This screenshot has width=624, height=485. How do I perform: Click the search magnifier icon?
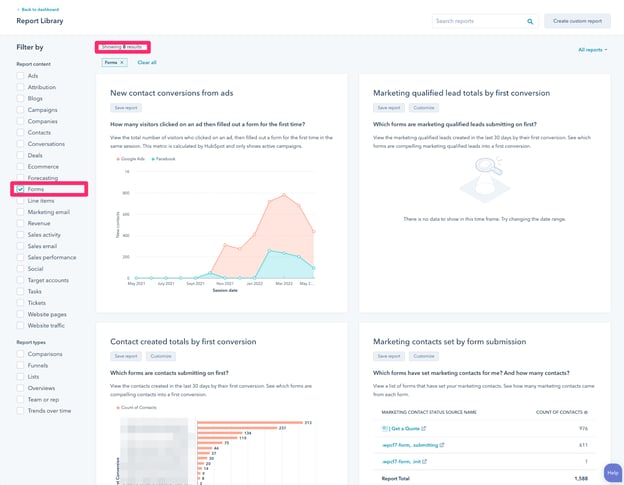529,21
